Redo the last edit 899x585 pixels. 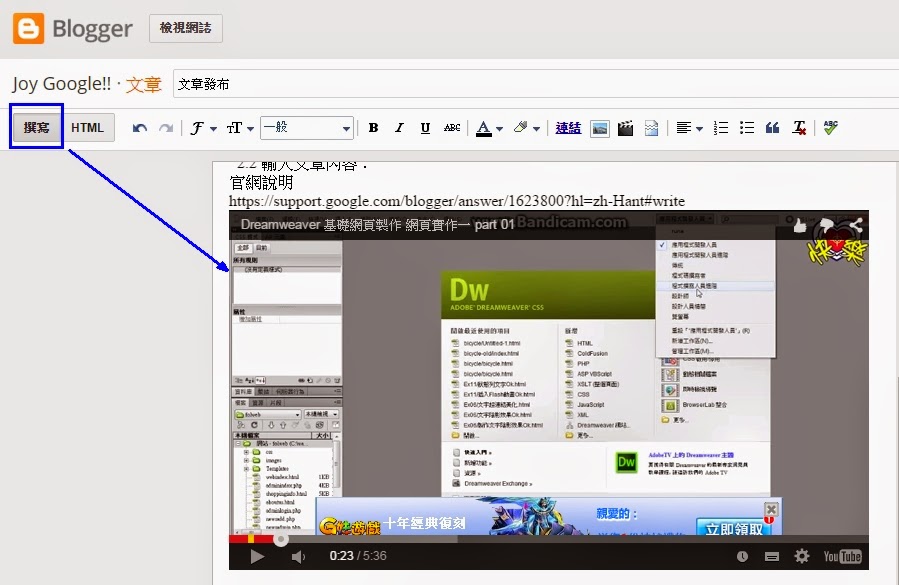pos(166,128)
